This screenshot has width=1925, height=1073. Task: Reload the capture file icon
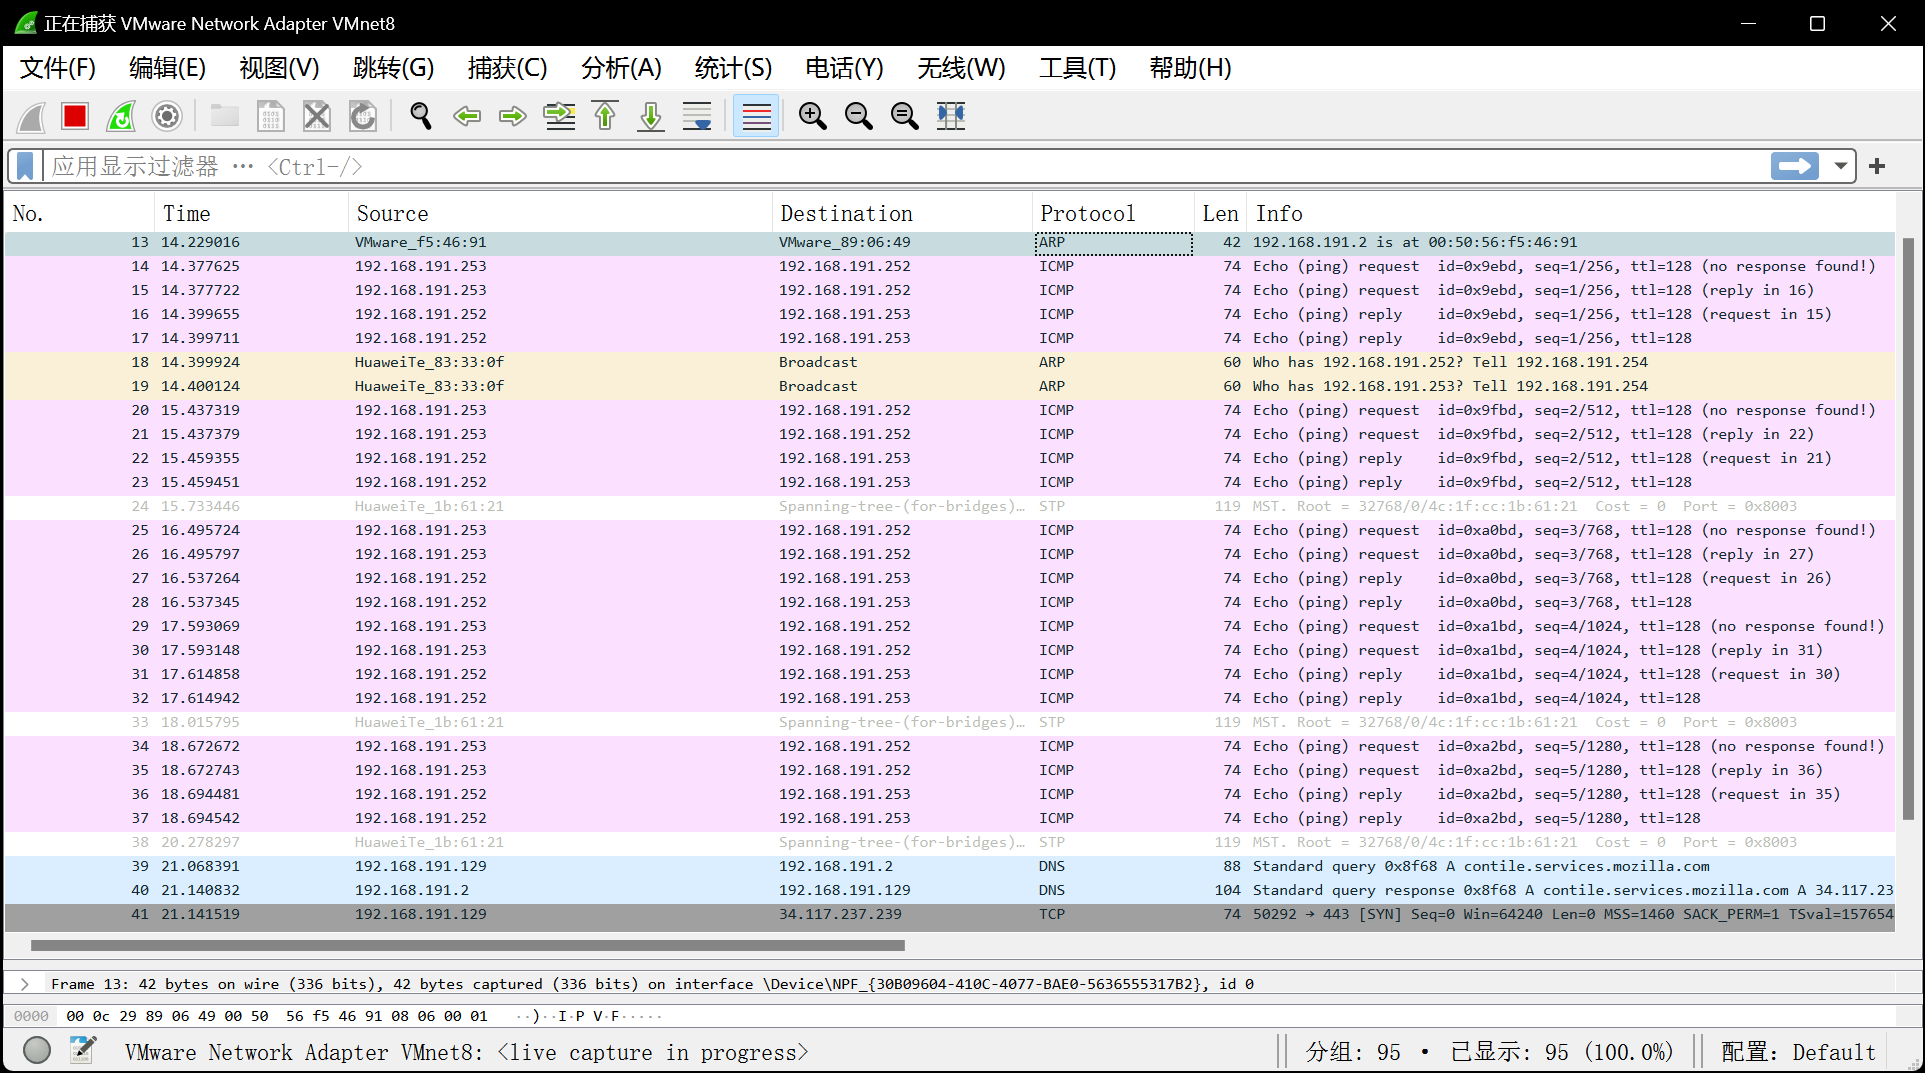point(362,117)
